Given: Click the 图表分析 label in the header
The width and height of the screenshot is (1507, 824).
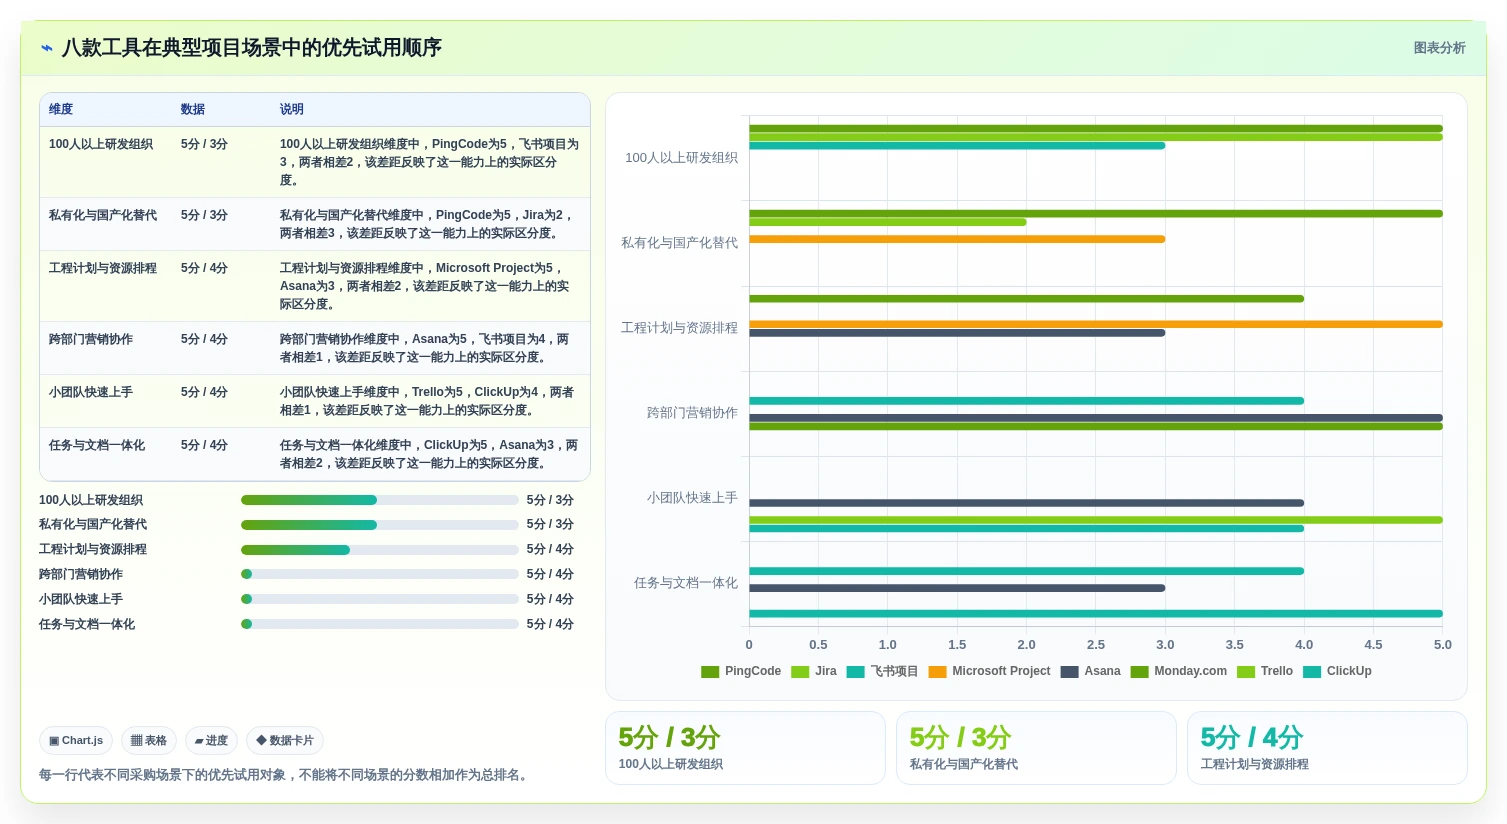Looking at the screenshot, I should click(1439, 48).
